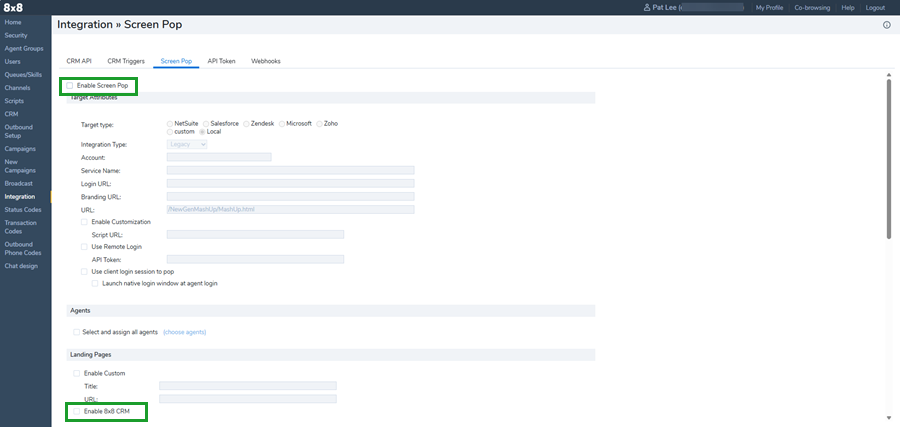Viewport: 900px width, 427px height.
Task: Tick the Enable Screen Pop checkbox
Action: [69, 86]
